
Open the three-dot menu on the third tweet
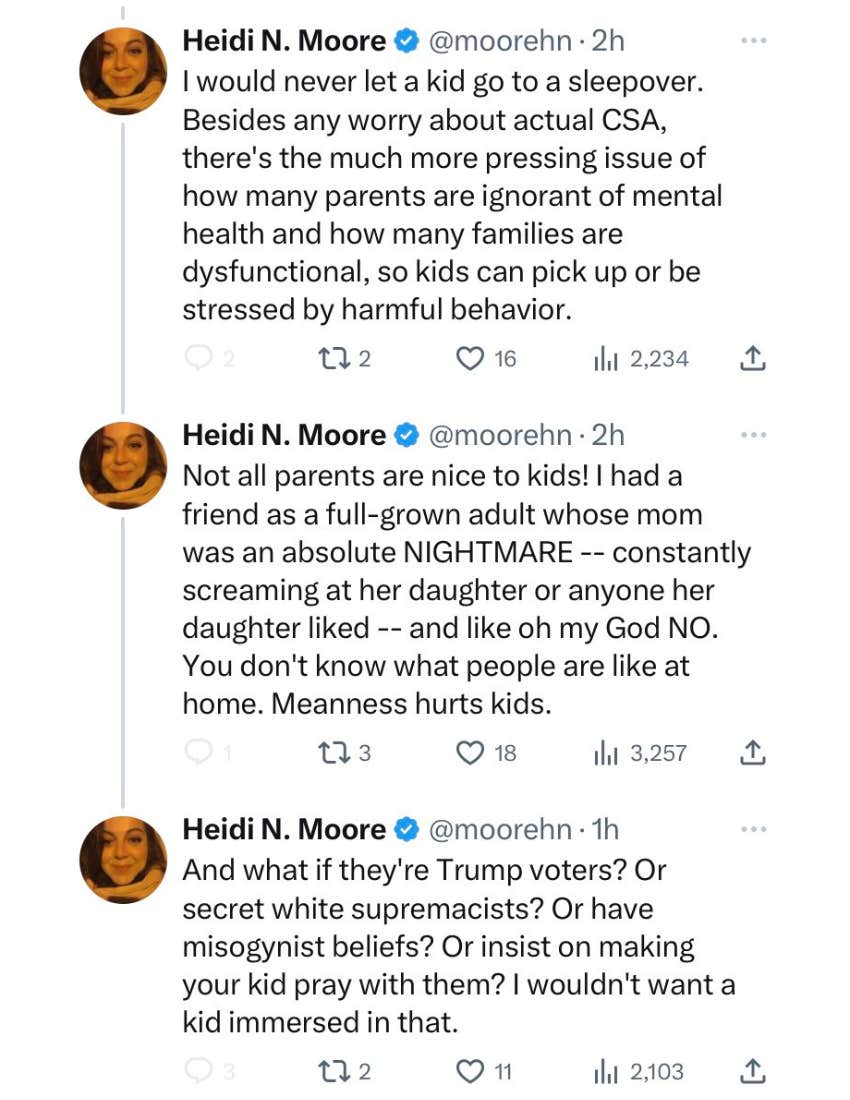tap(755, 826)
